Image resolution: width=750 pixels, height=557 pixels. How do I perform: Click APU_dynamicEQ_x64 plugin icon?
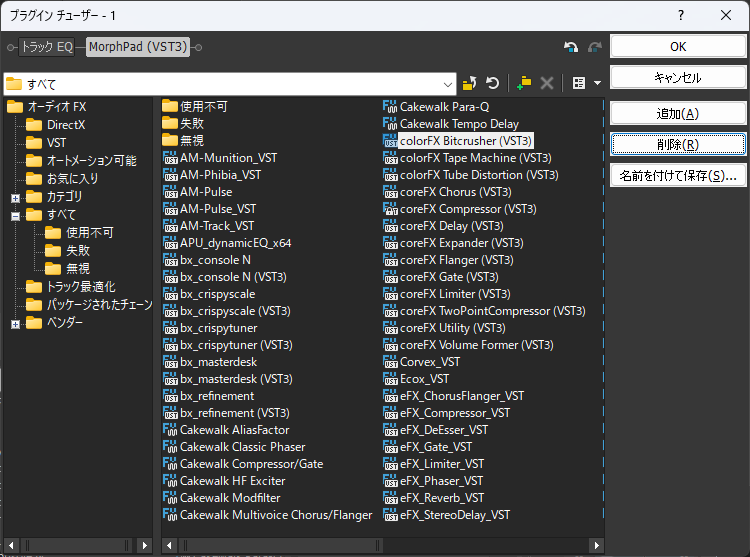pyautogui.click(x=170, y=243)
